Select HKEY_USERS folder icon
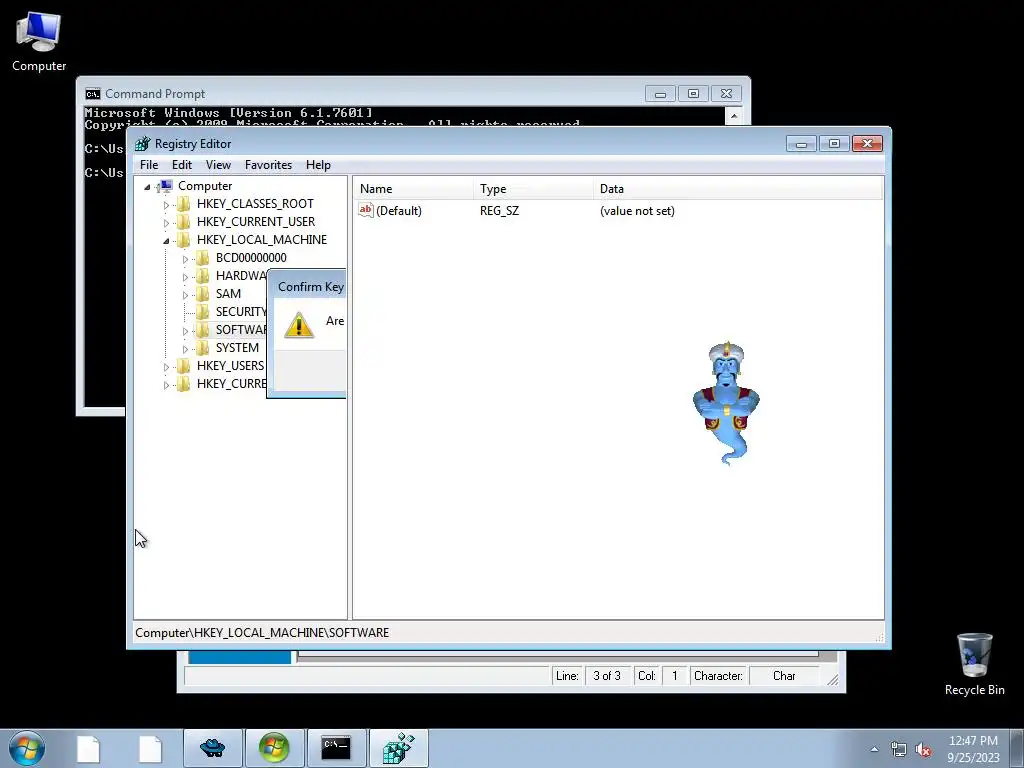1024x768 pixels. point(184,366)
